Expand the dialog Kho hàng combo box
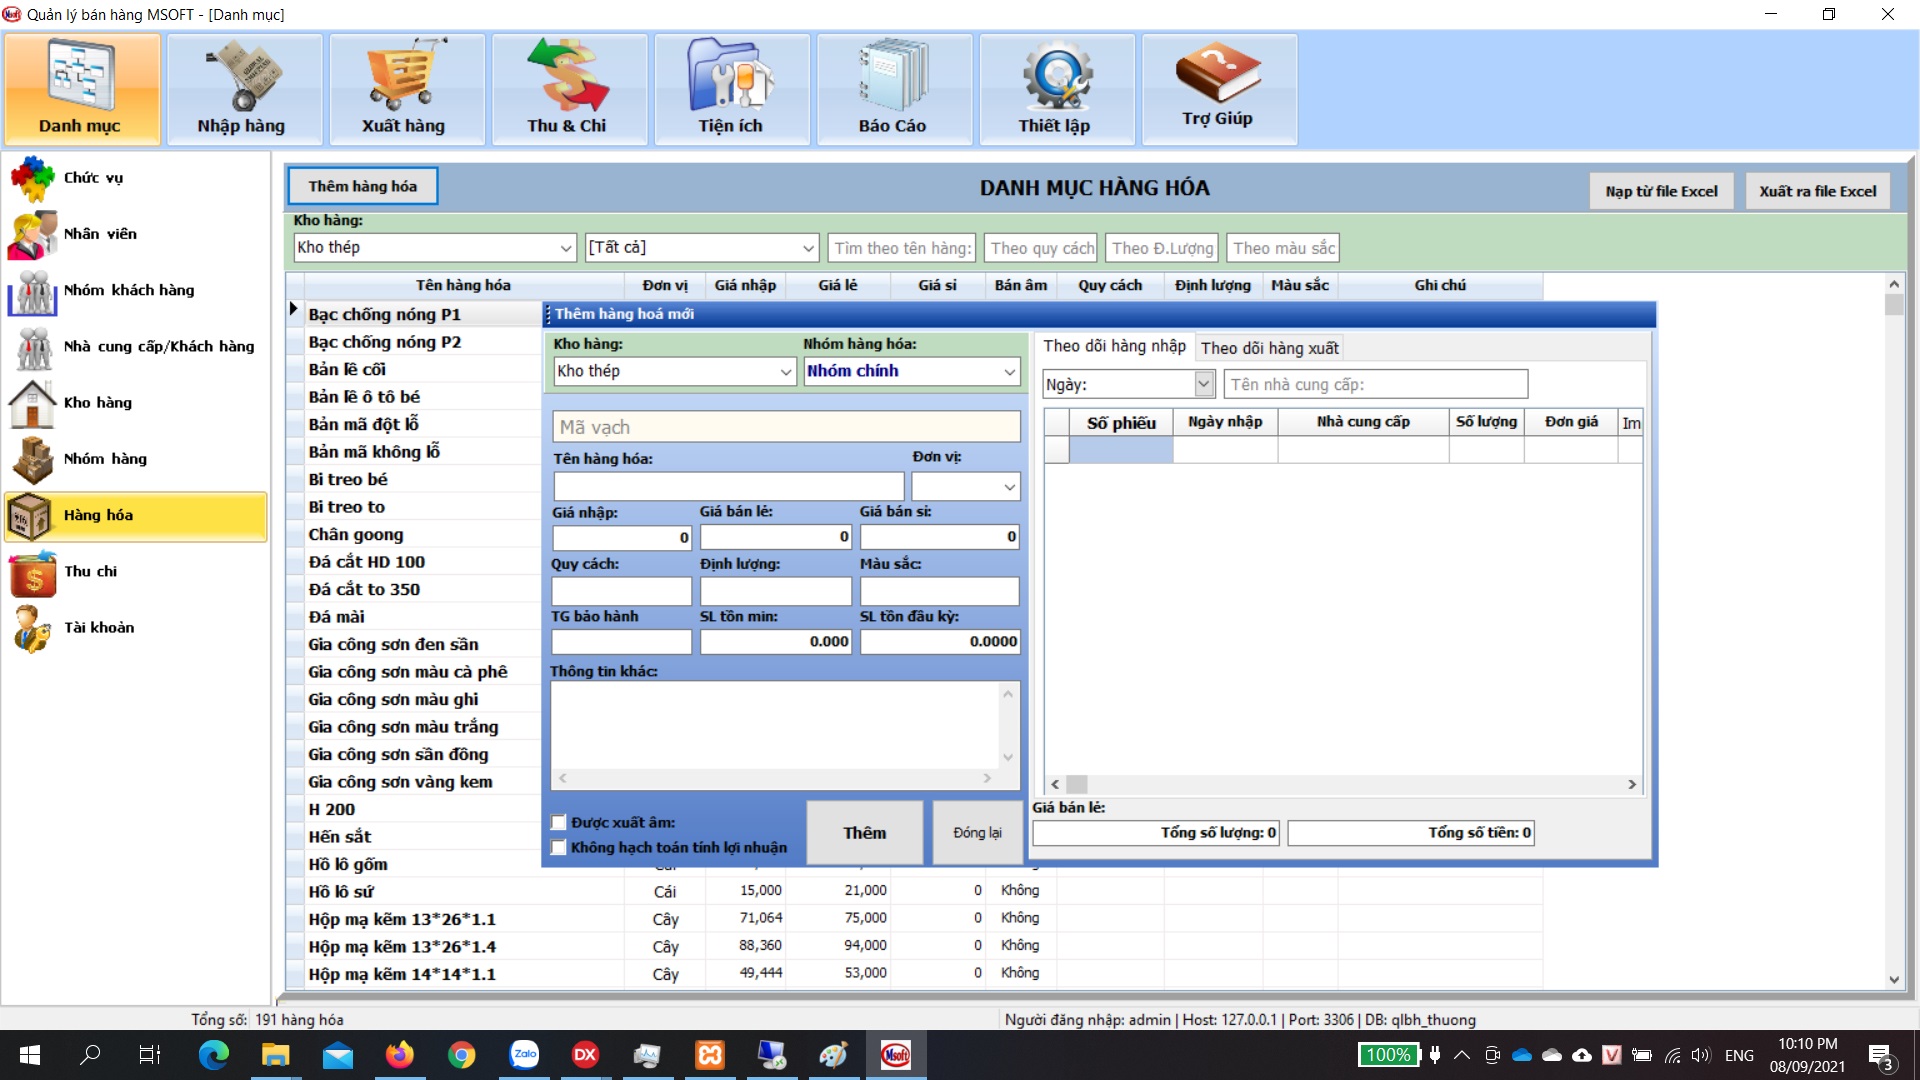Image resolution: width=1920 pixels, height=1080 pixels. [786, 372]
